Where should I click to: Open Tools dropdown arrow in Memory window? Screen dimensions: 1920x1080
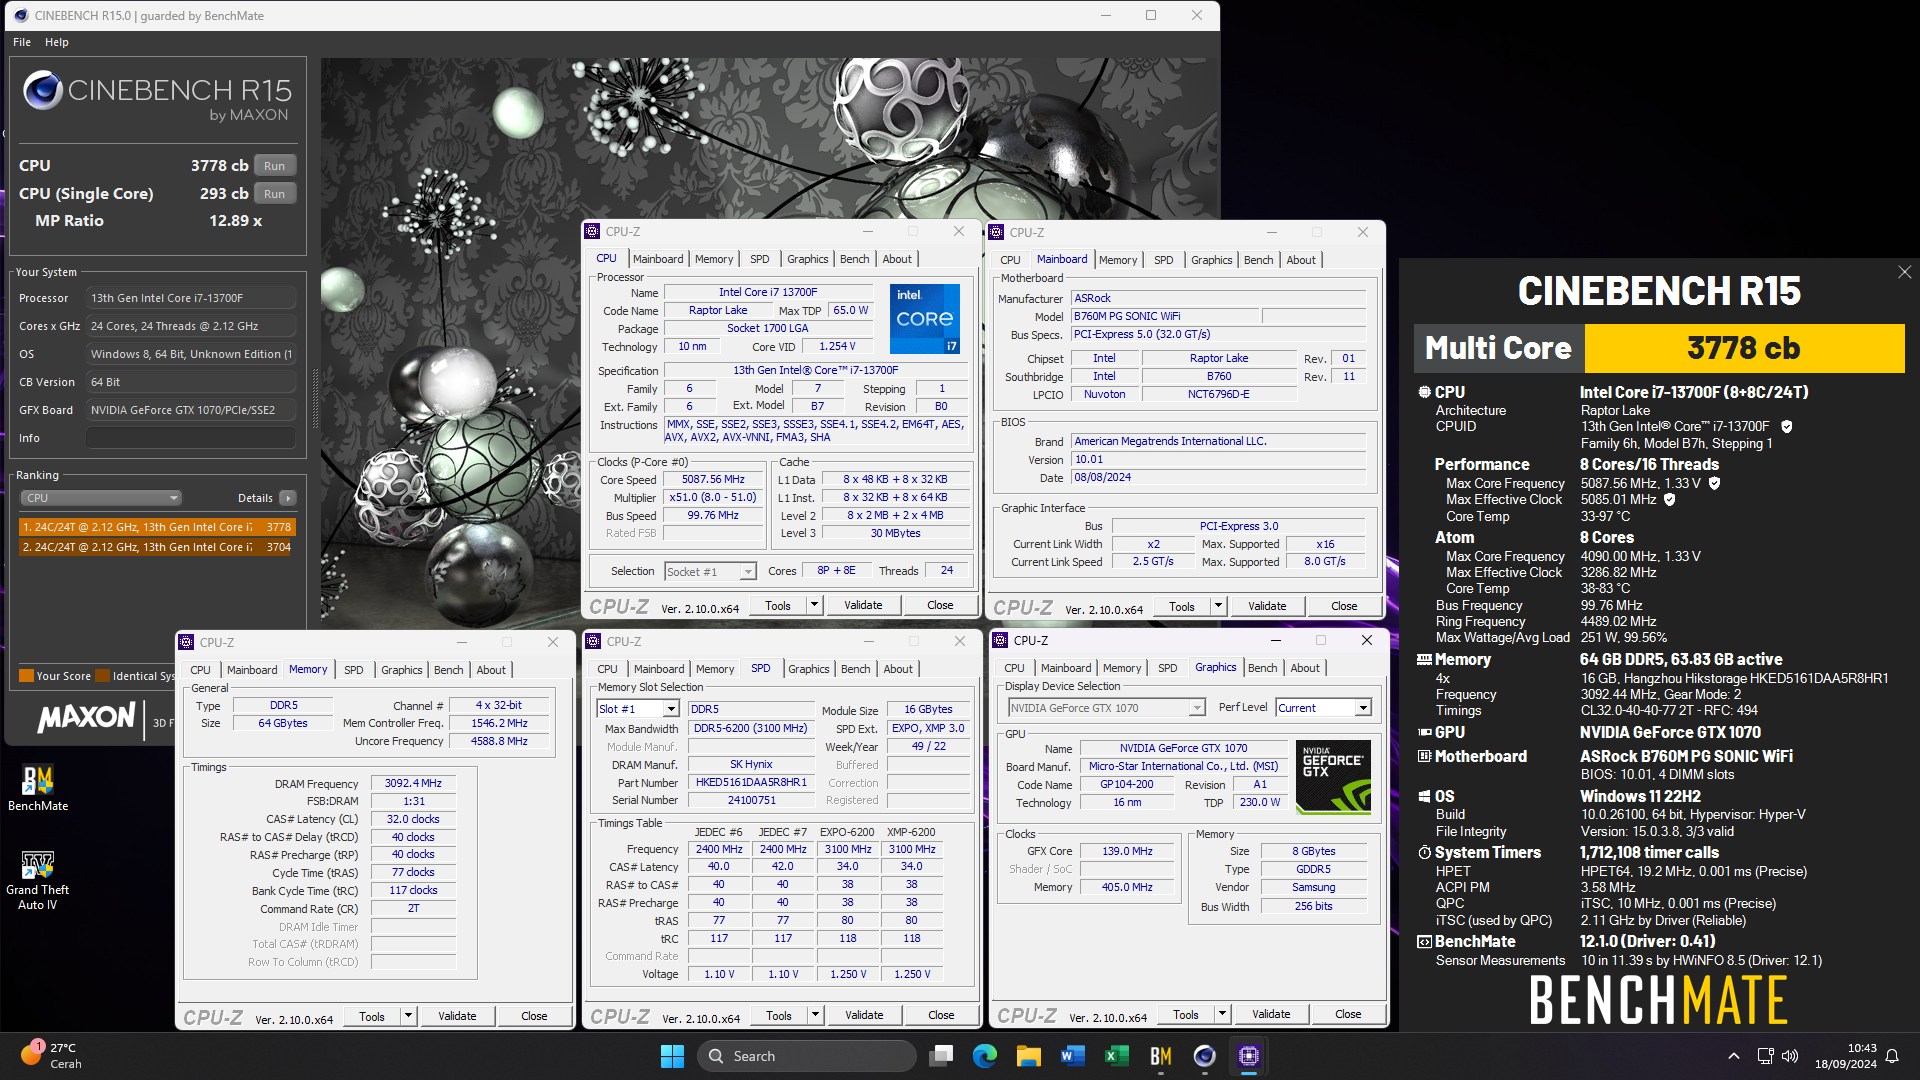[x=408, y=1016]
